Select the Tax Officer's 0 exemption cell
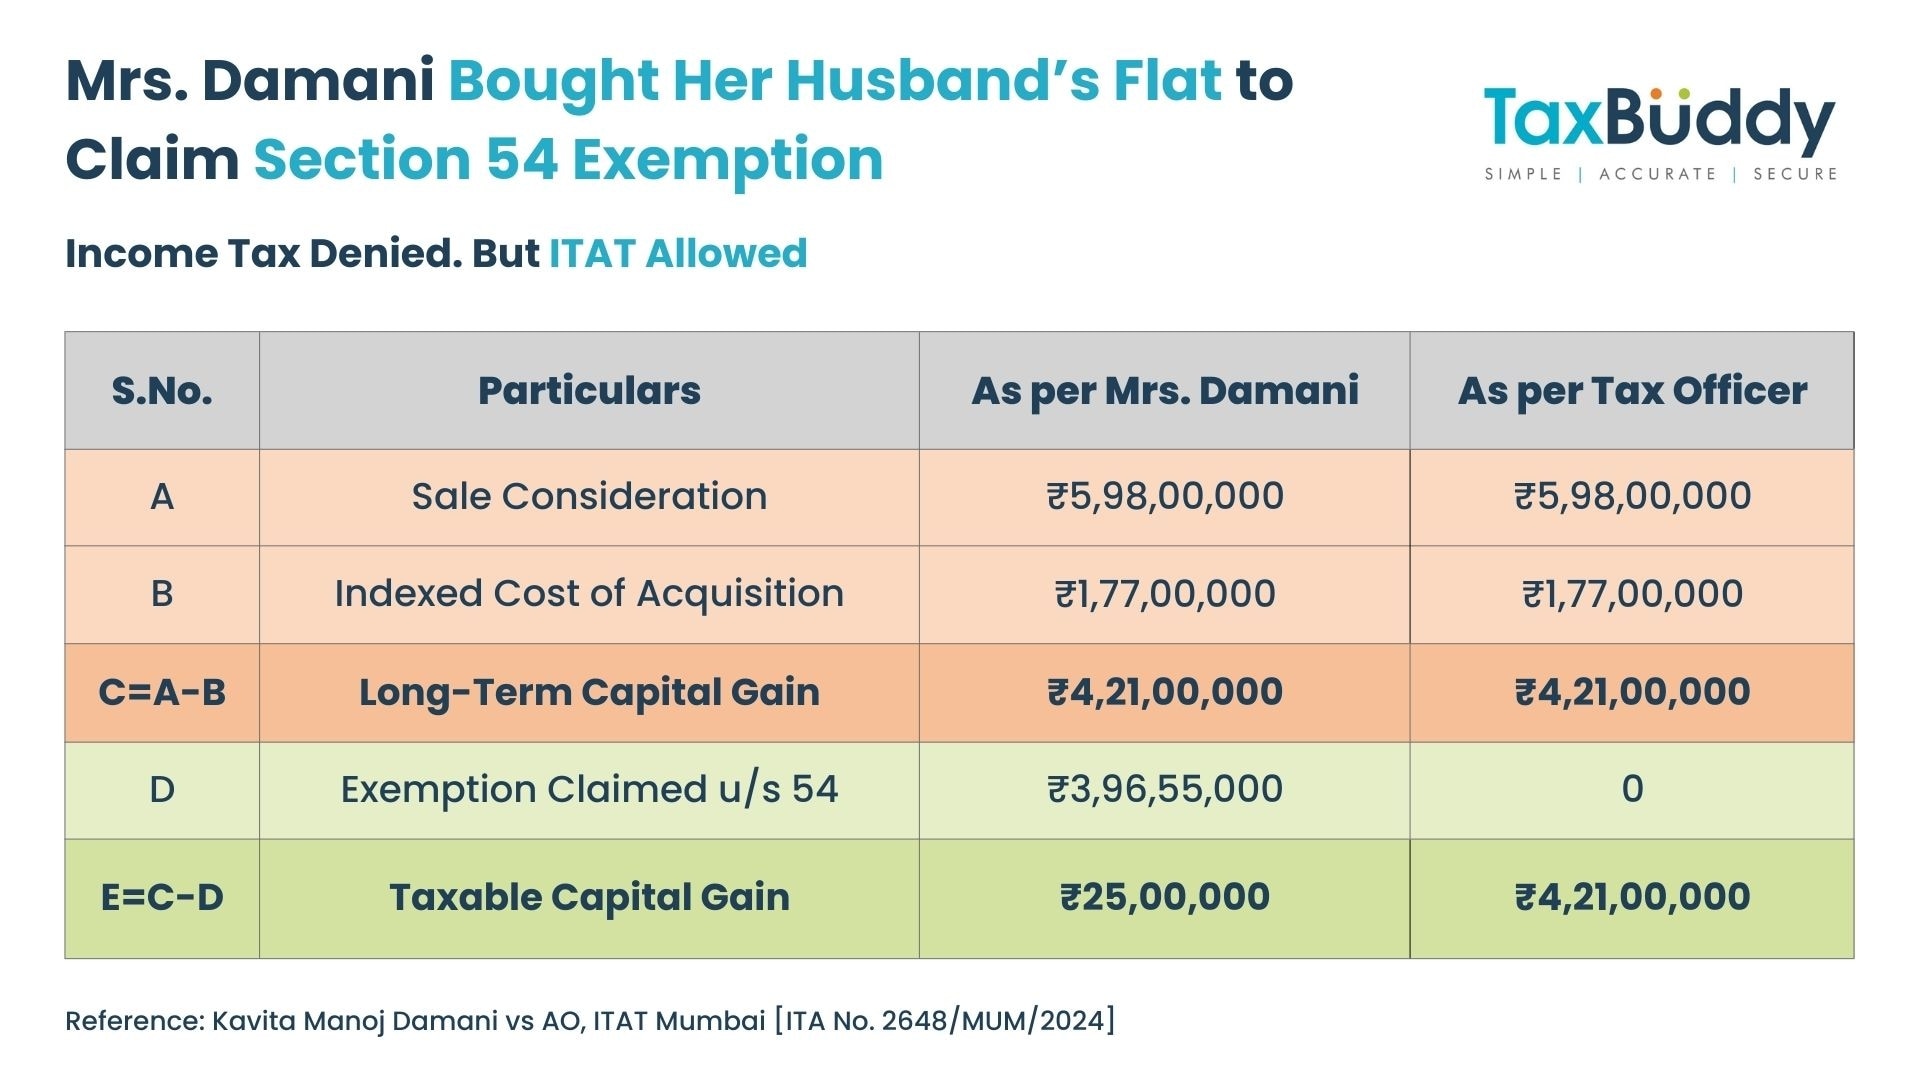Screen dimensions: 1920x1080 coord(1632,789)
